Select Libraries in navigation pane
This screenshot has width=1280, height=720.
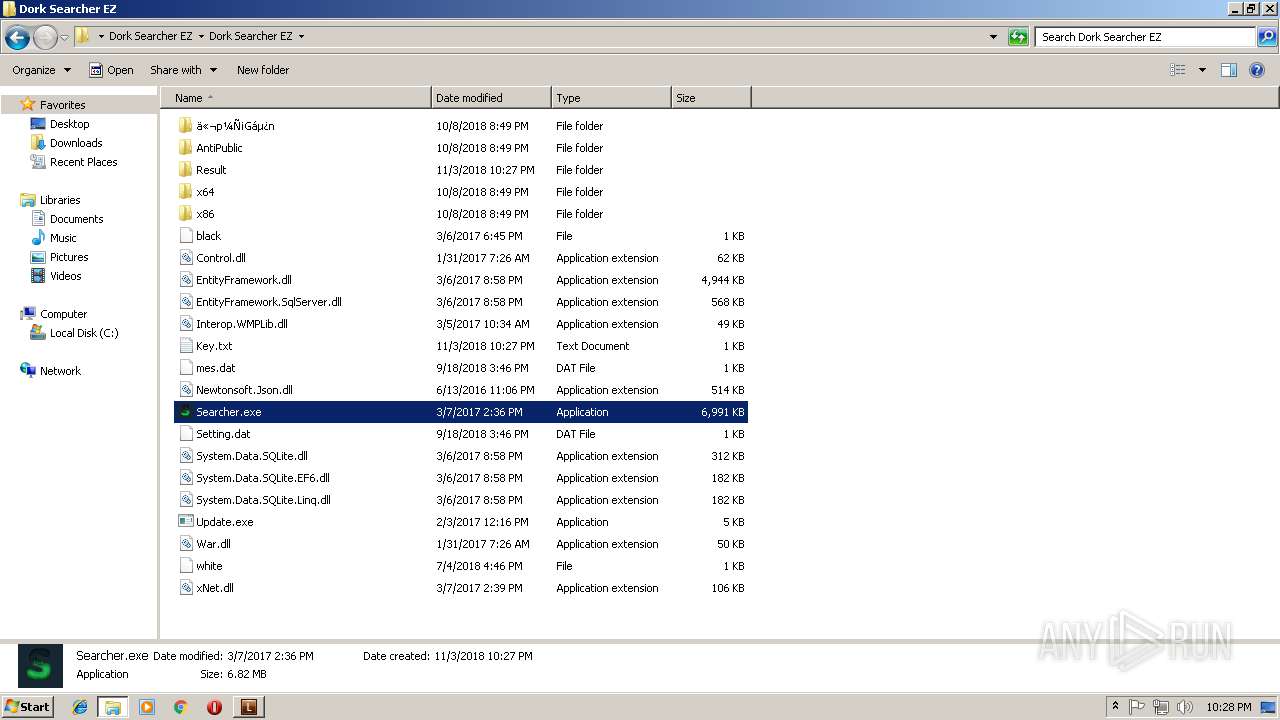(60, 200)
